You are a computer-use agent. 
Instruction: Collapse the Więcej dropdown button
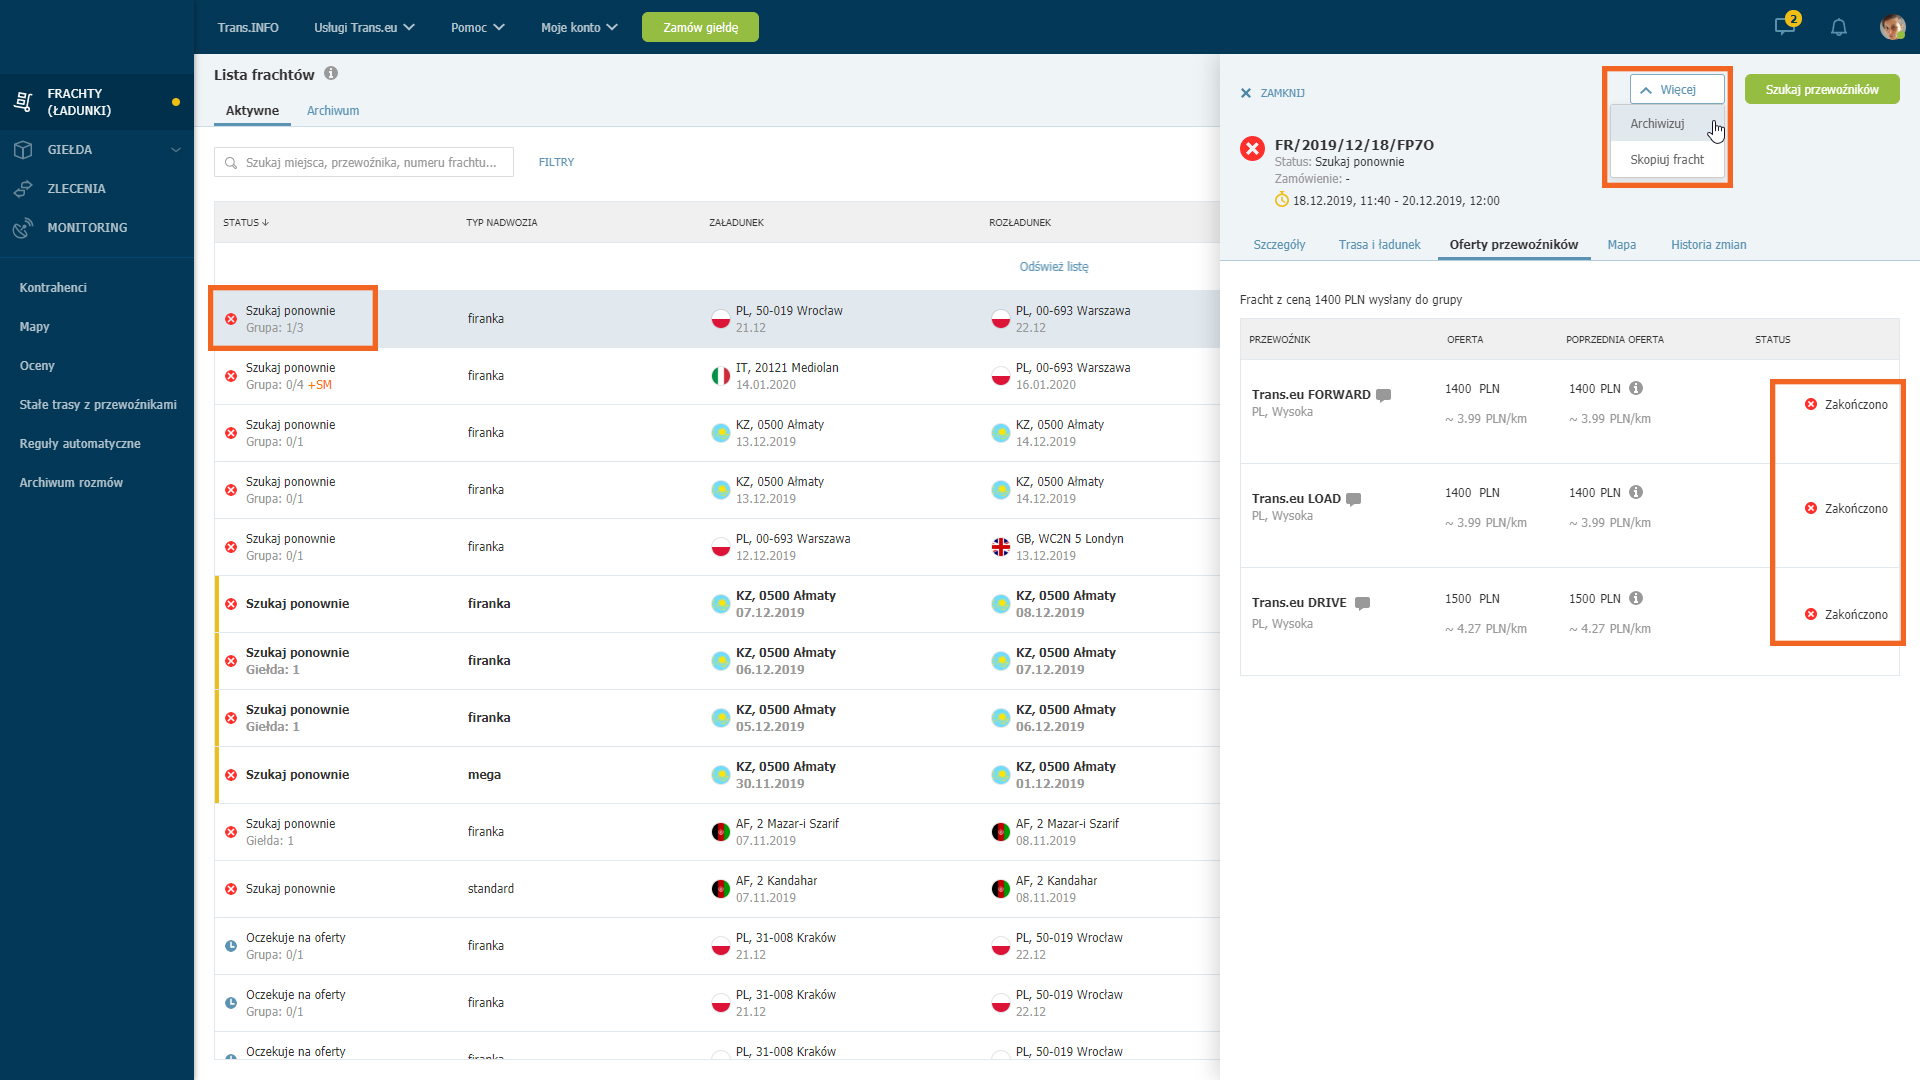(x=1677, y=89)
